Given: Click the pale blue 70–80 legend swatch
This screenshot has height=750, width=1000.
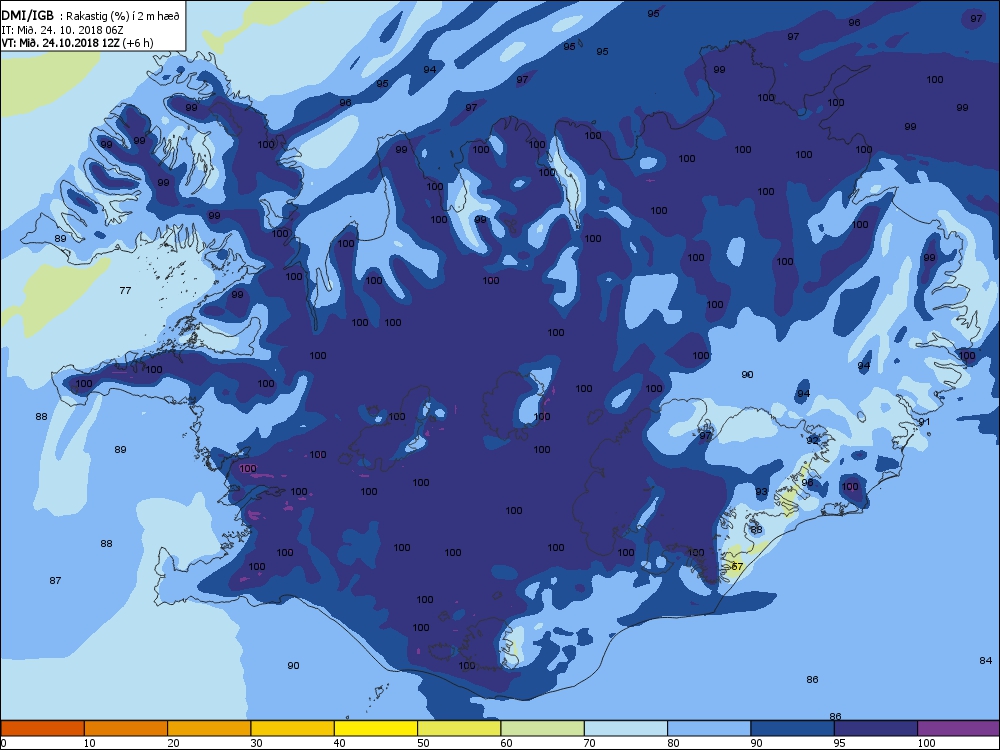Looking at the screenshot, I should (626, 728).
